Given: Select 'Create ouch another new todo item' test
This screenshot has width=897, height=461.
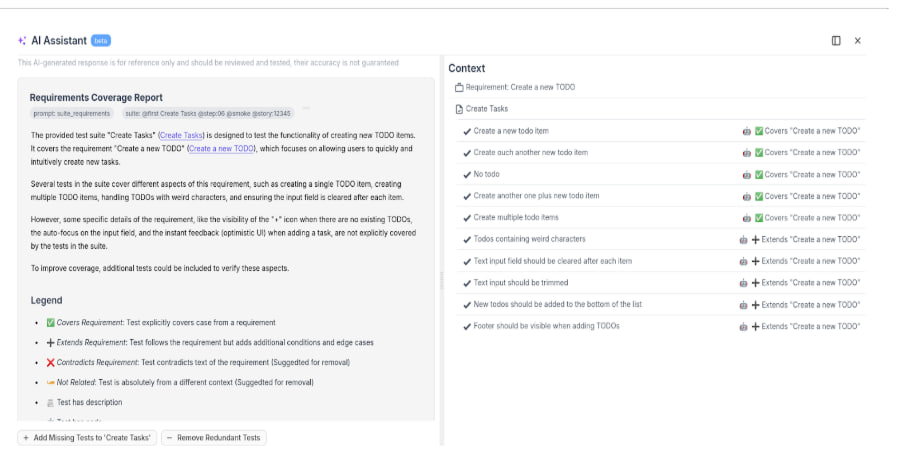Looking at the screenshot, I should point(530,153).
